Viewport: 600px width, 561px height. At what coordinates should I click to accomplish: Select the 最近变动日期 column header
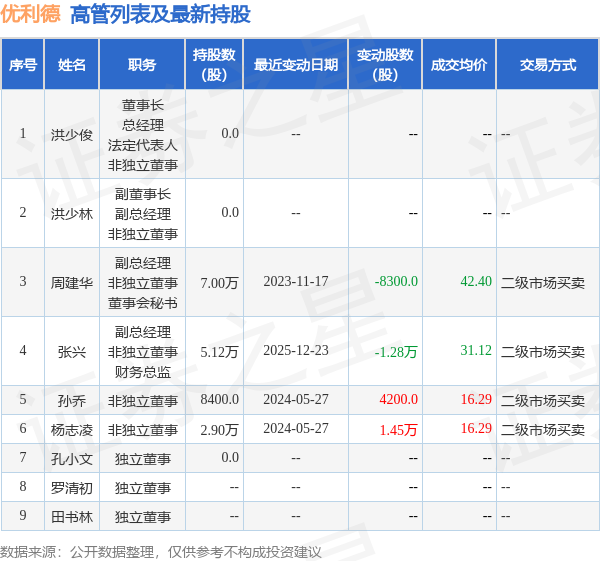pyautogui.click(x=296, y=65)
